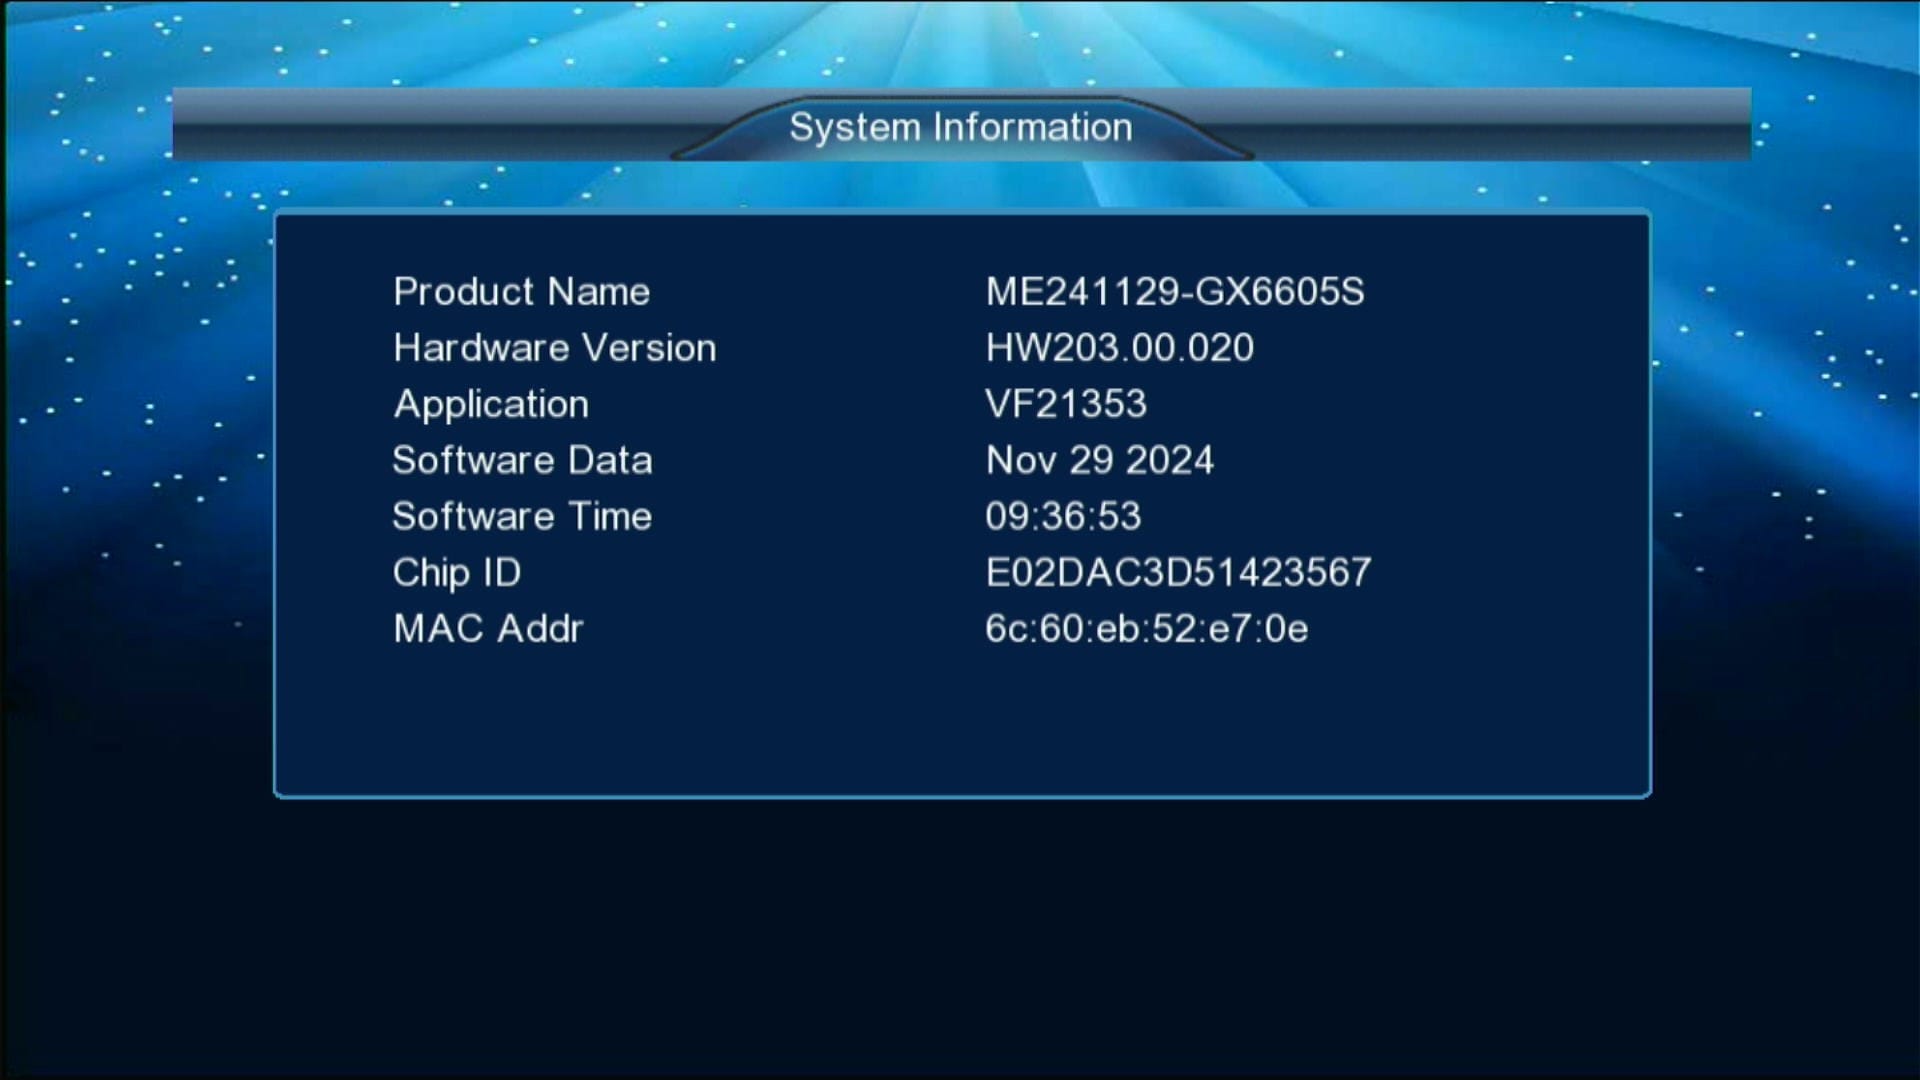Select the Application row
Image resolution: width=1920 pixels, height=1080 pixels.
click(491, 403)
